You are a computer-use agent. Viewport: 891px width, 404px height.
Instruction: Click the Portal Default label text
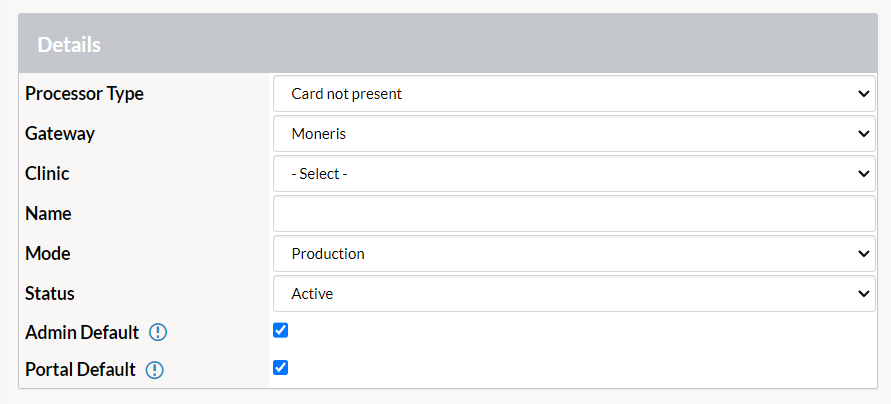pos(80,370)
